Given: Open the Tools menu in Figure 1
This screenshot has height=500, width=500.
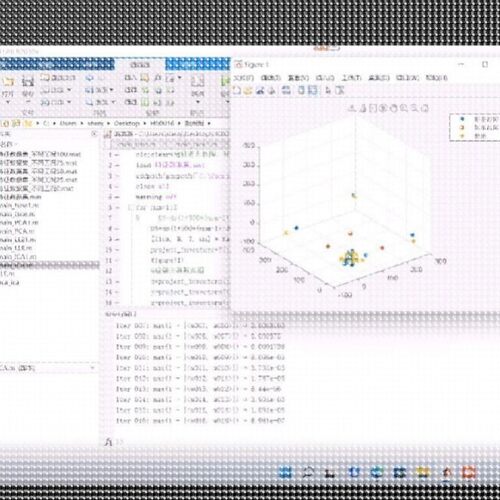Looking at the screenshot, I should click(352, 78).
